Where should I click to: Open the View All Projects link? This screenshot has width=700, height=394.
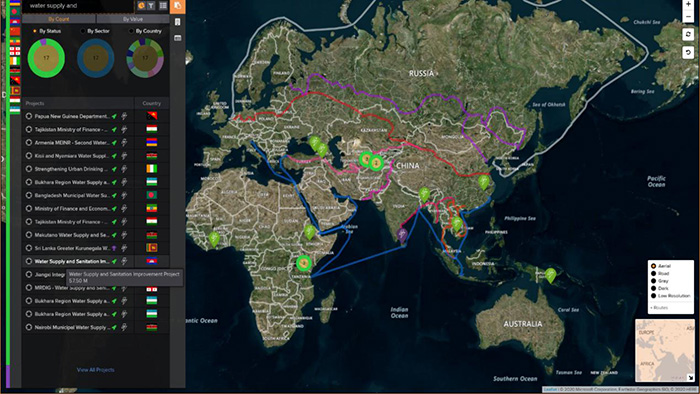[x=96, y=370]
